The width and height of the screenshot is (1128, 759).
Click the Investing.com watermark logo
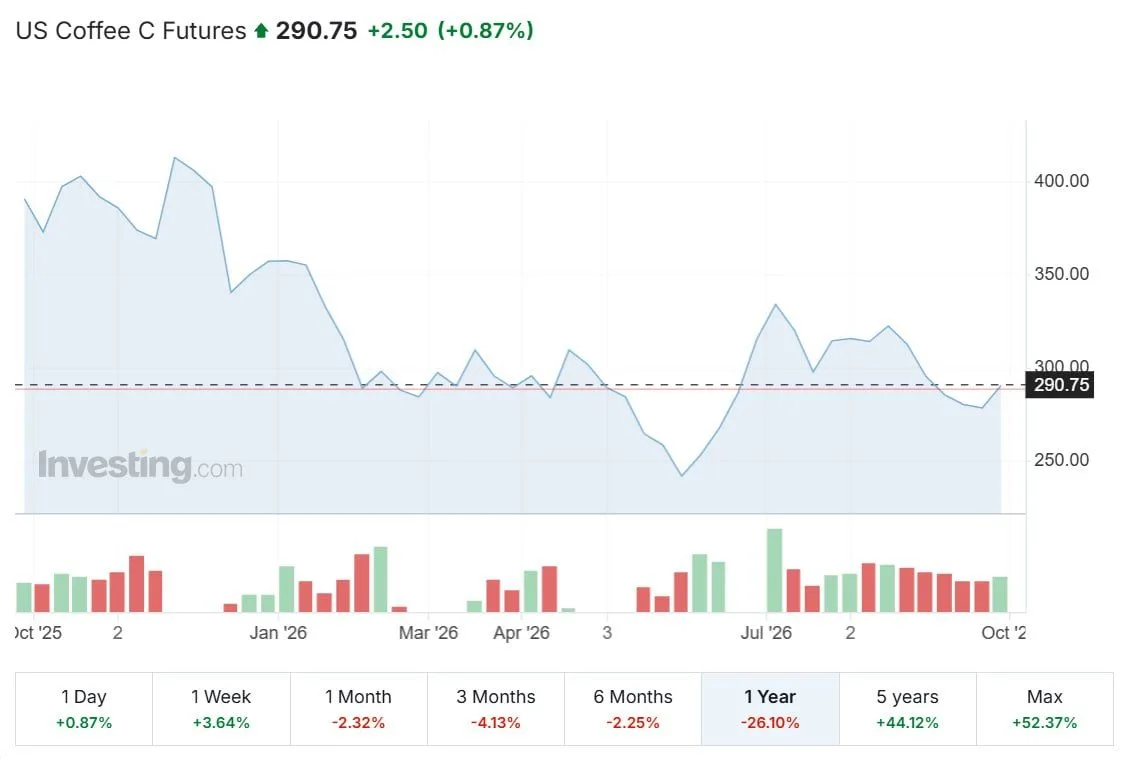140,465
